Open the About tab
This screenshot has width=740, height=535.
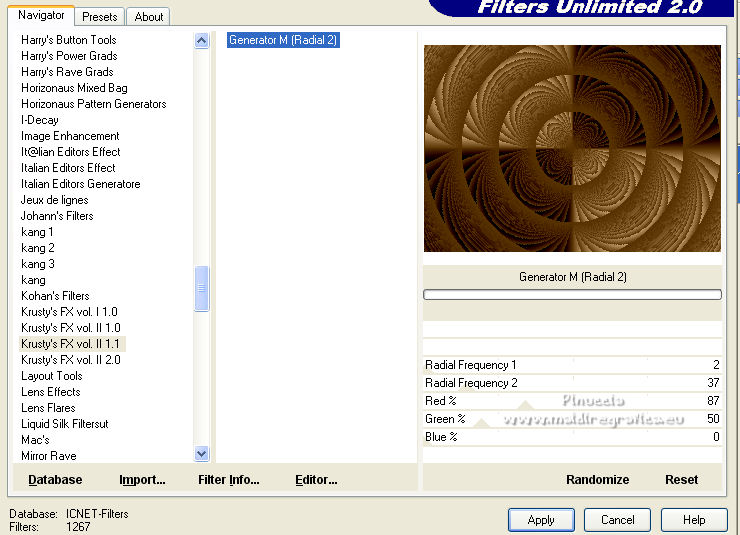149,17
